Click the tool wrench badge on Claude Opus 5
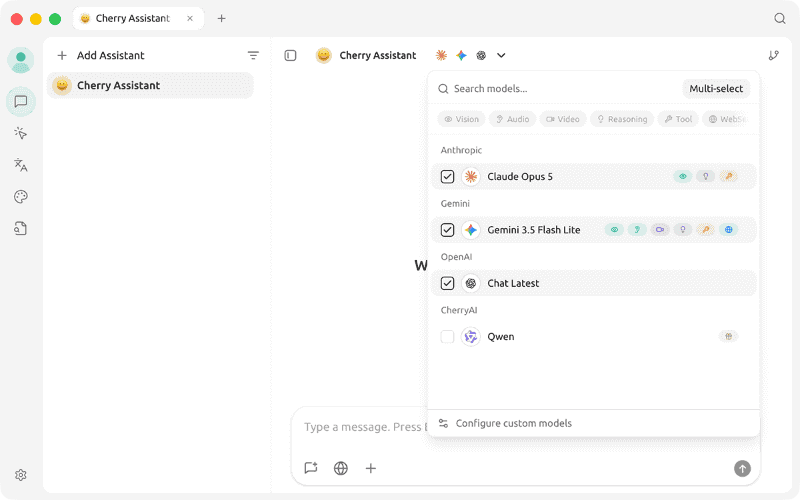The height and width of the screenshot is (500, 800). [x=729, y=177]
